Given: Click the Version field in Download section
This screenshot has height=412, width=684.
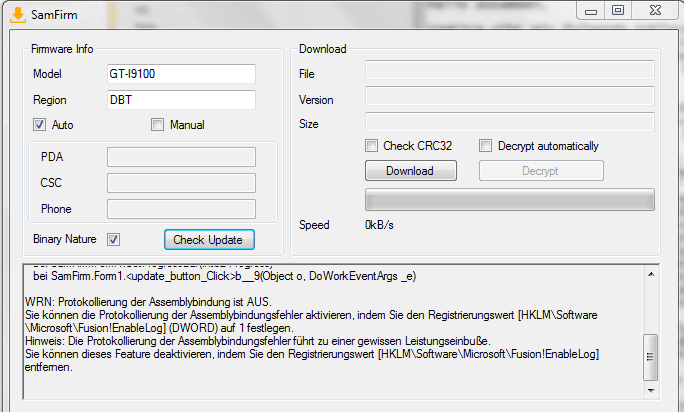Looking at the screenshot, I should point(510,96).
